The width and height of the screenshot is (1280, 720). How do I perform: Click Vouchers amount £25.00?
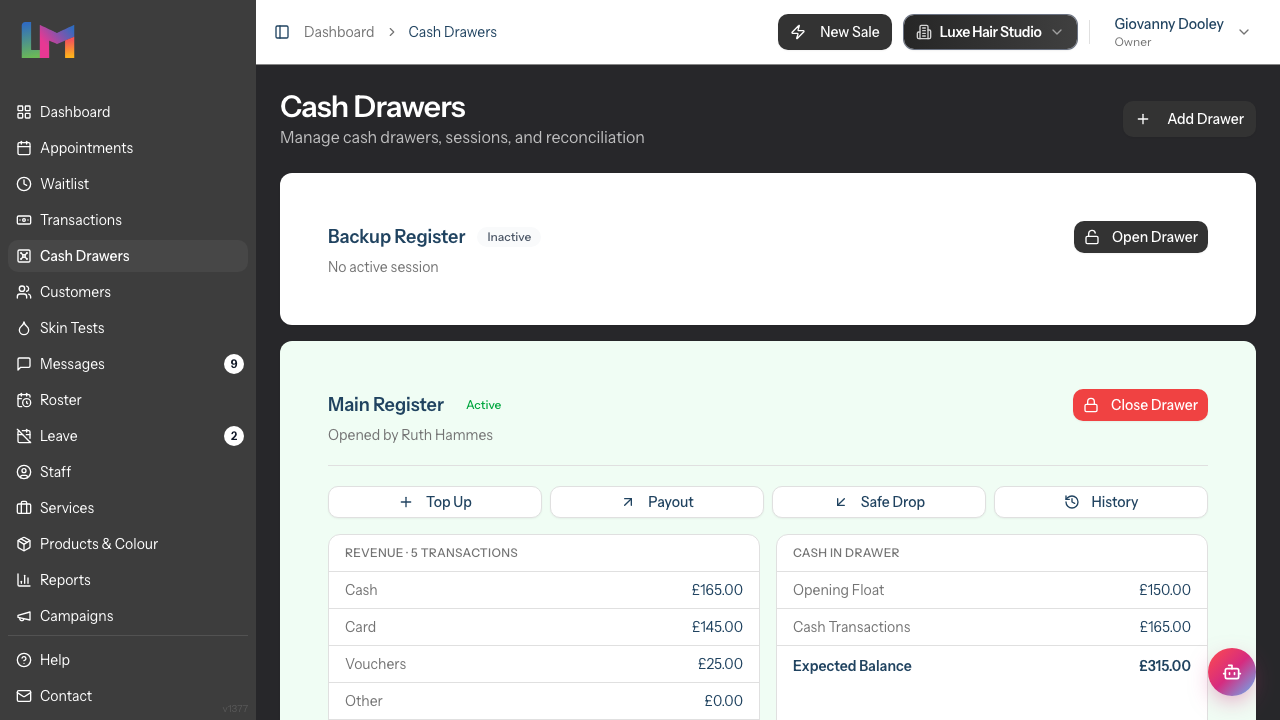720,664
